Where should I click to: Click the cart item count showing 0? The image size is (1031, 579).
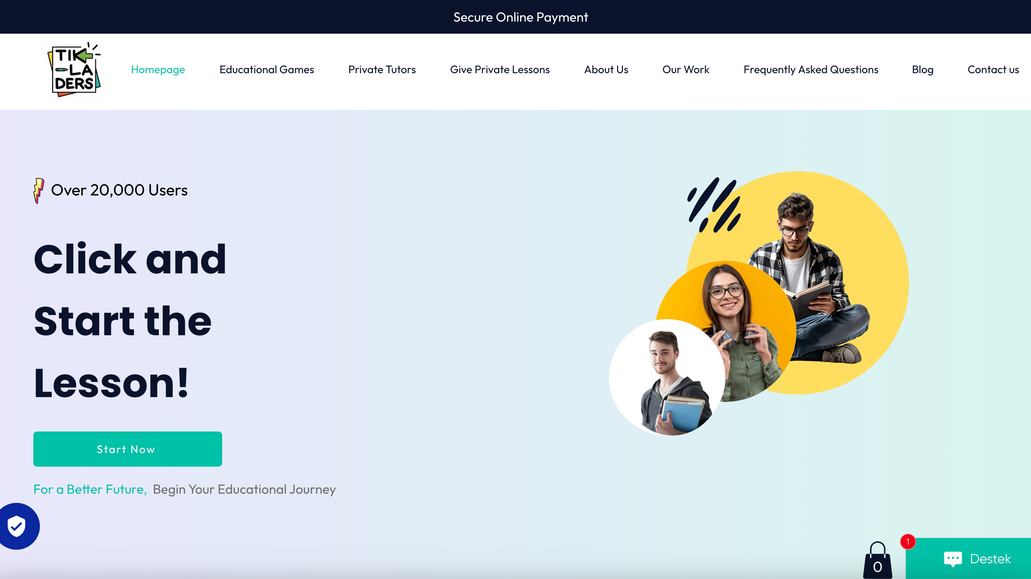(x=877, y=565)
